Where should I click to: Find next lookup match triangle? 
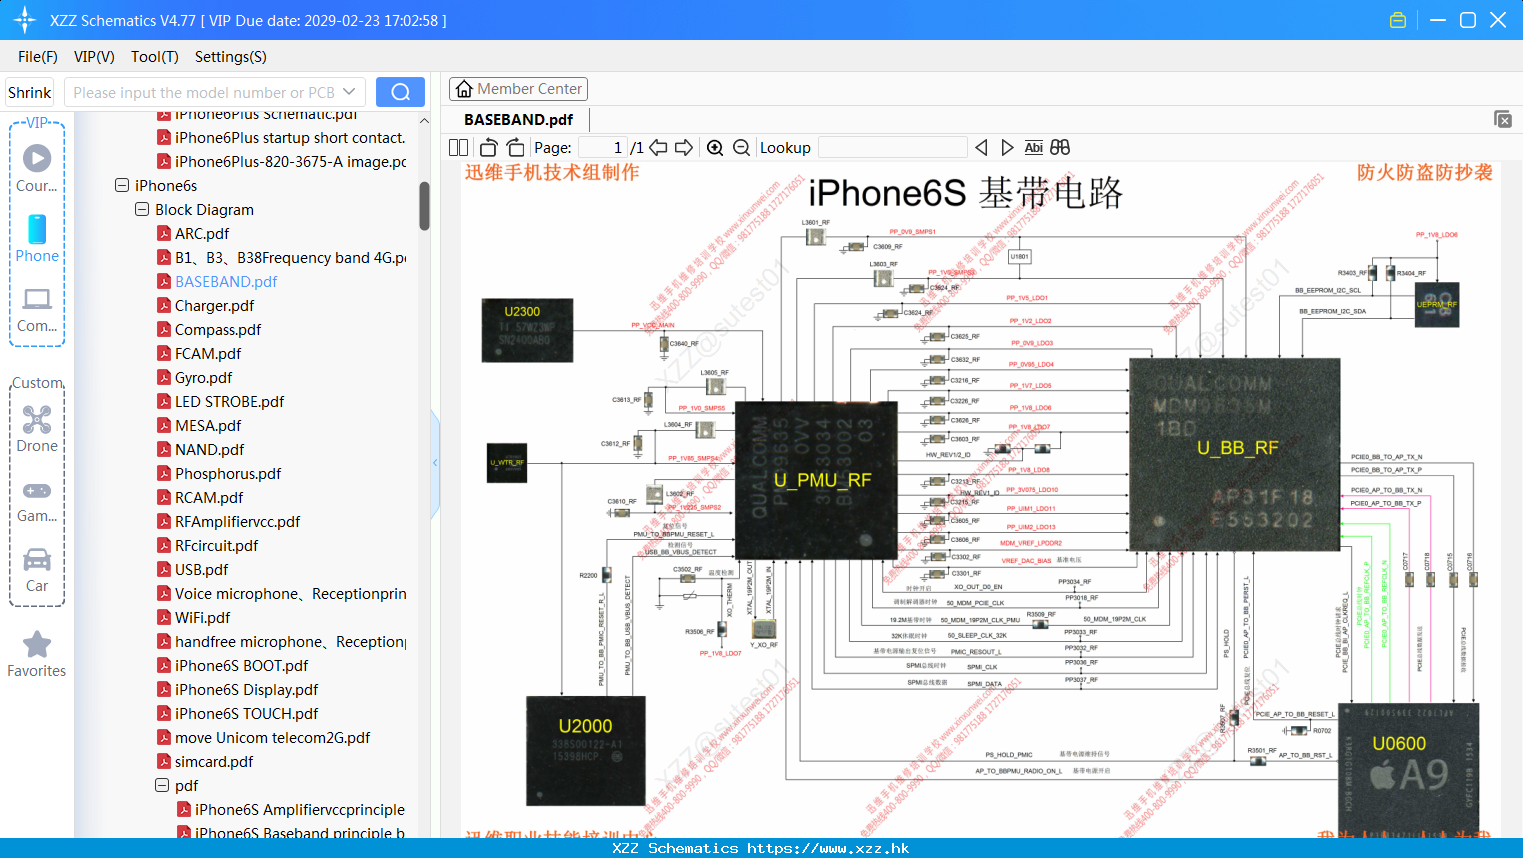click(x=1007, y=147)
